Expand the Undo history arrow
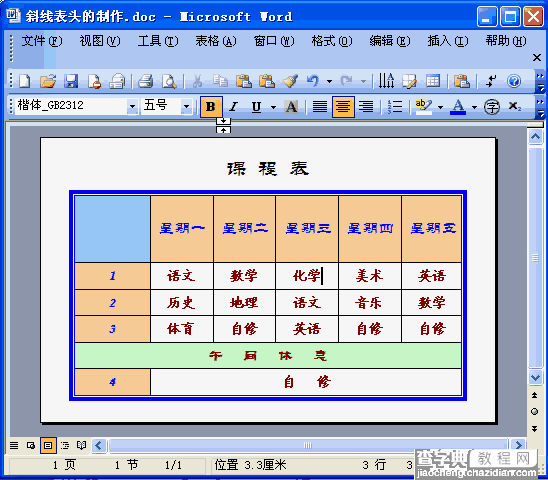This screenshot has width=548, height=480. tap(329, 81)
